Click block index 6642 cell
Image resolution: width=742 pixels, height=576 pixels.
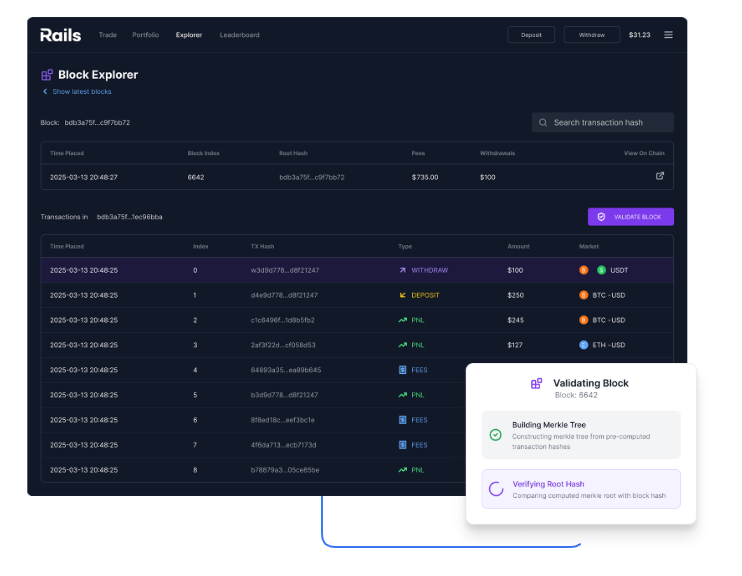[x=196, y=177]
